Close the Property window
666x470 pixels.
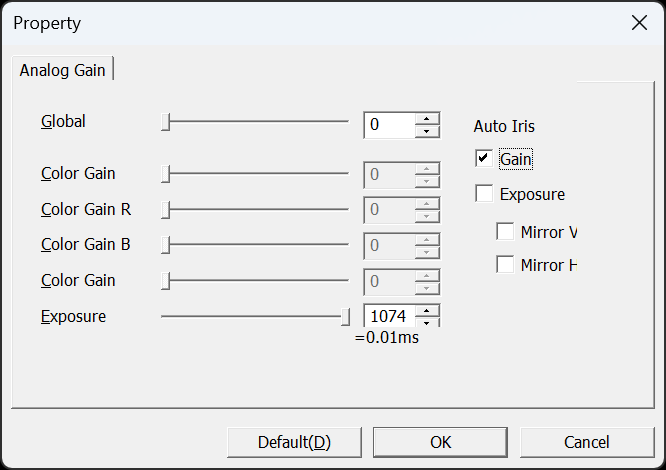pos(639,23)
